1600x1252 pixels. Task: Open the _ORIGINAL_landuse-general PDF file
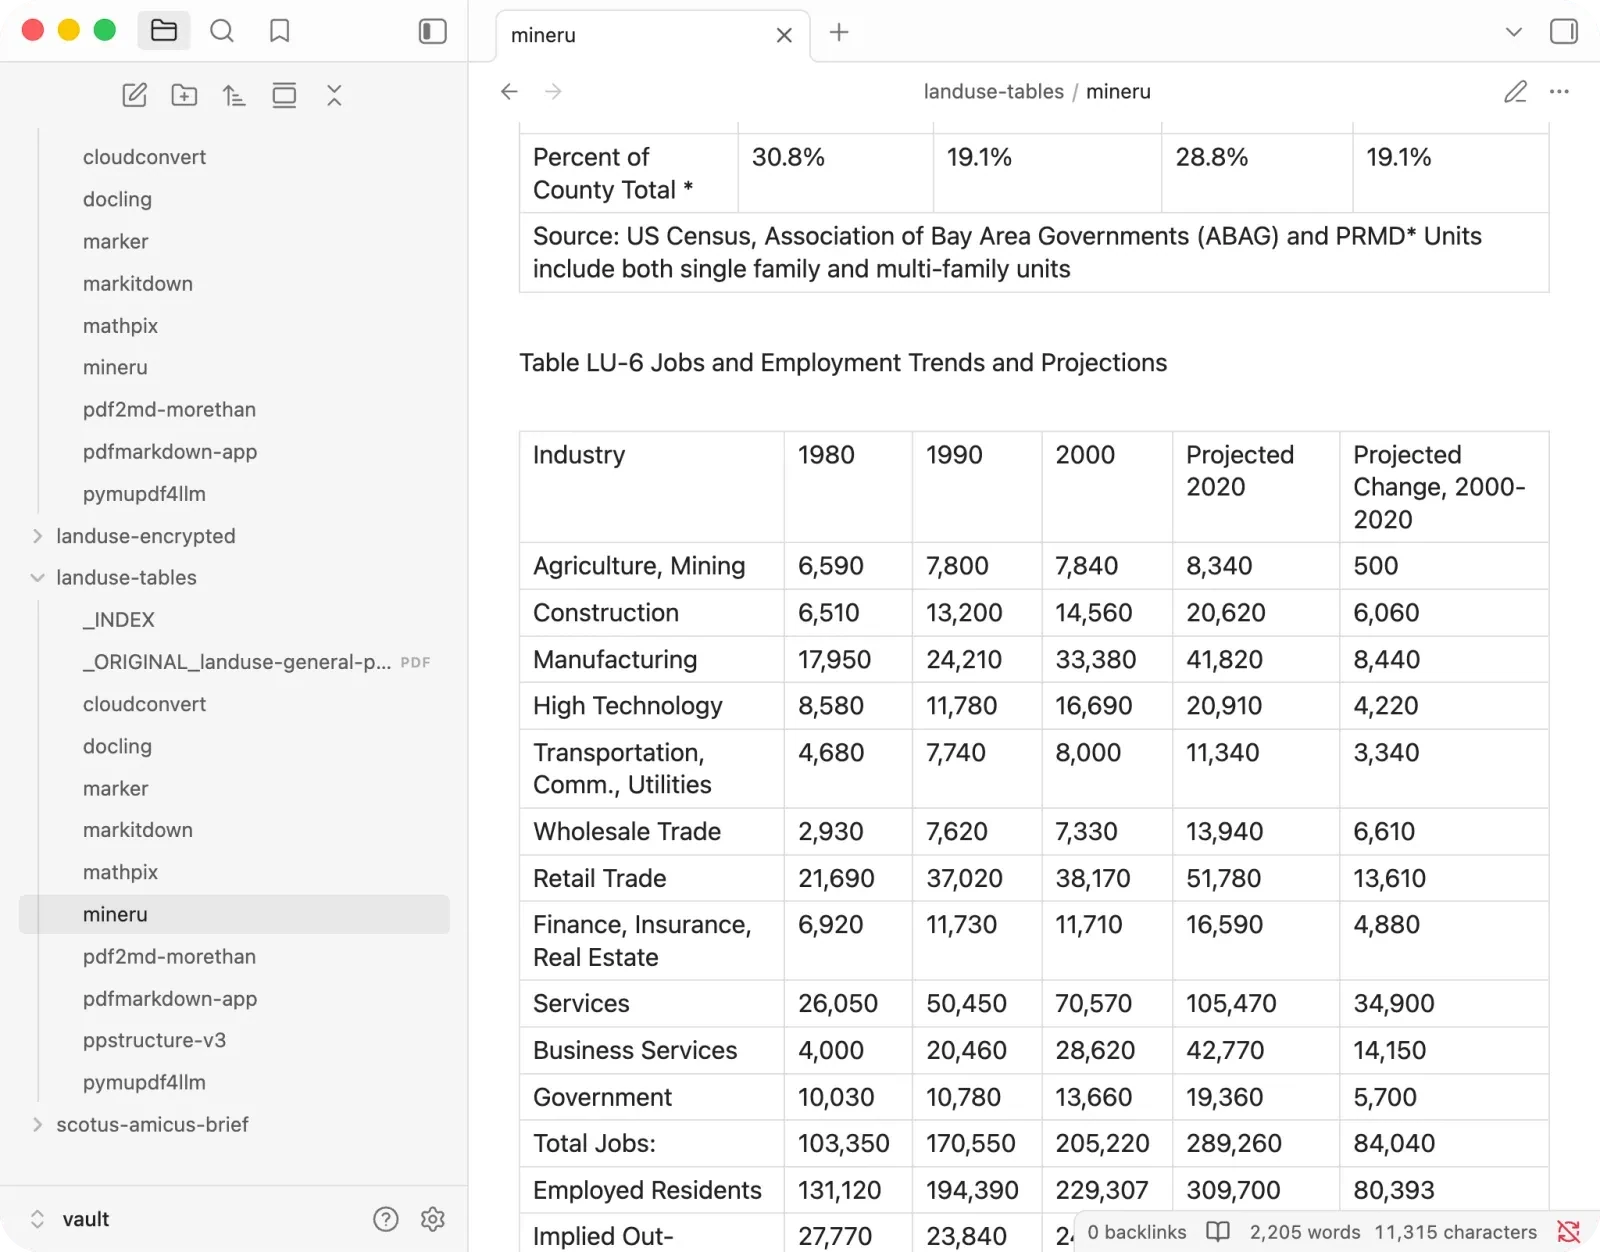(x=256, y=662)
